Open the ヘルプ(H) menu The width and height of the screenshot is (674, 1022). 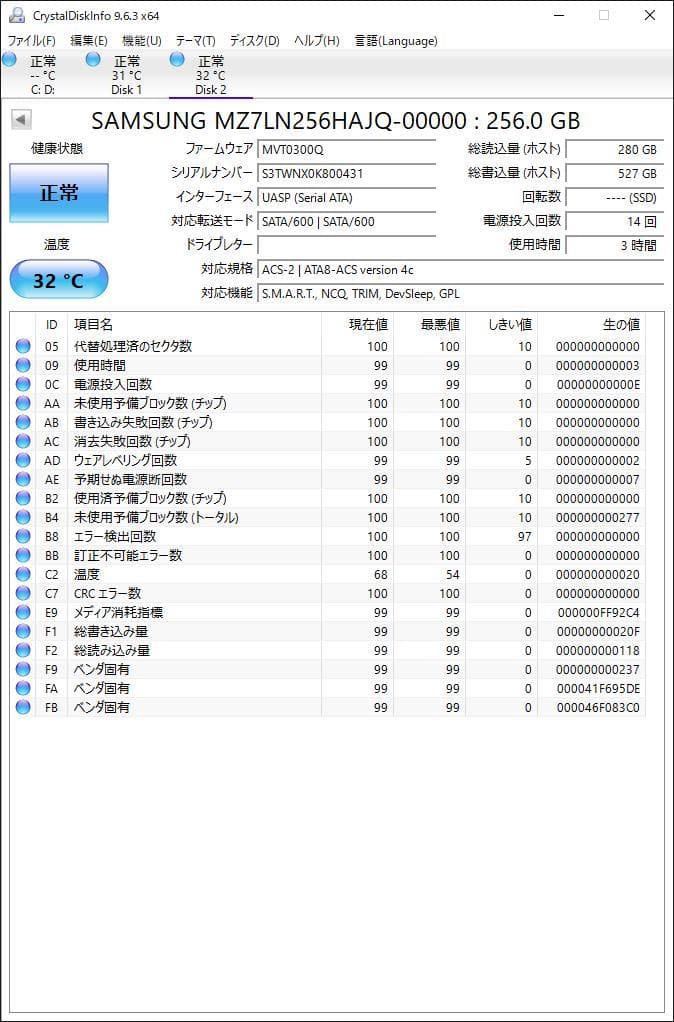(x=317, y=40)
